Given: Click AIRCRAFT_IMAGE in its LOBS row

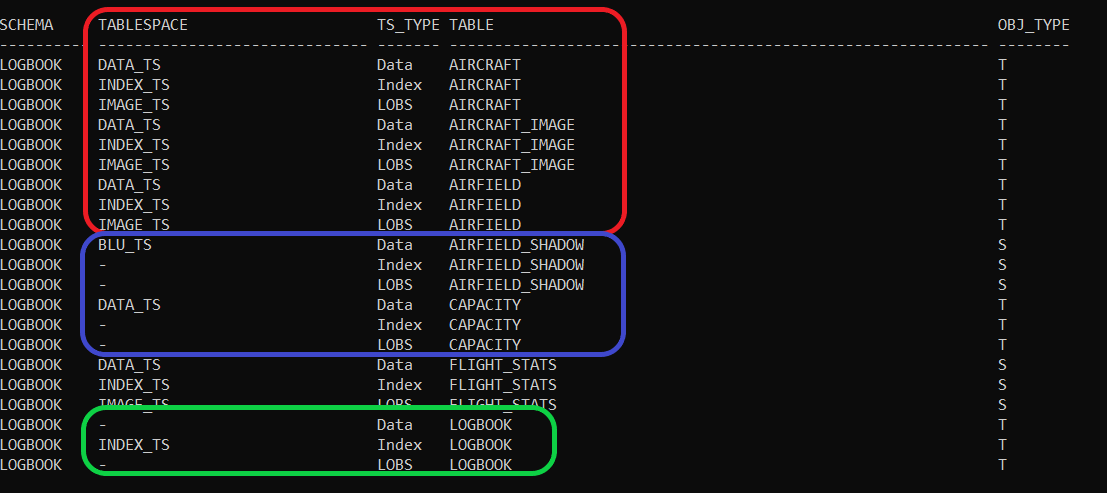Looking at the screenshot, I should 512,165.
